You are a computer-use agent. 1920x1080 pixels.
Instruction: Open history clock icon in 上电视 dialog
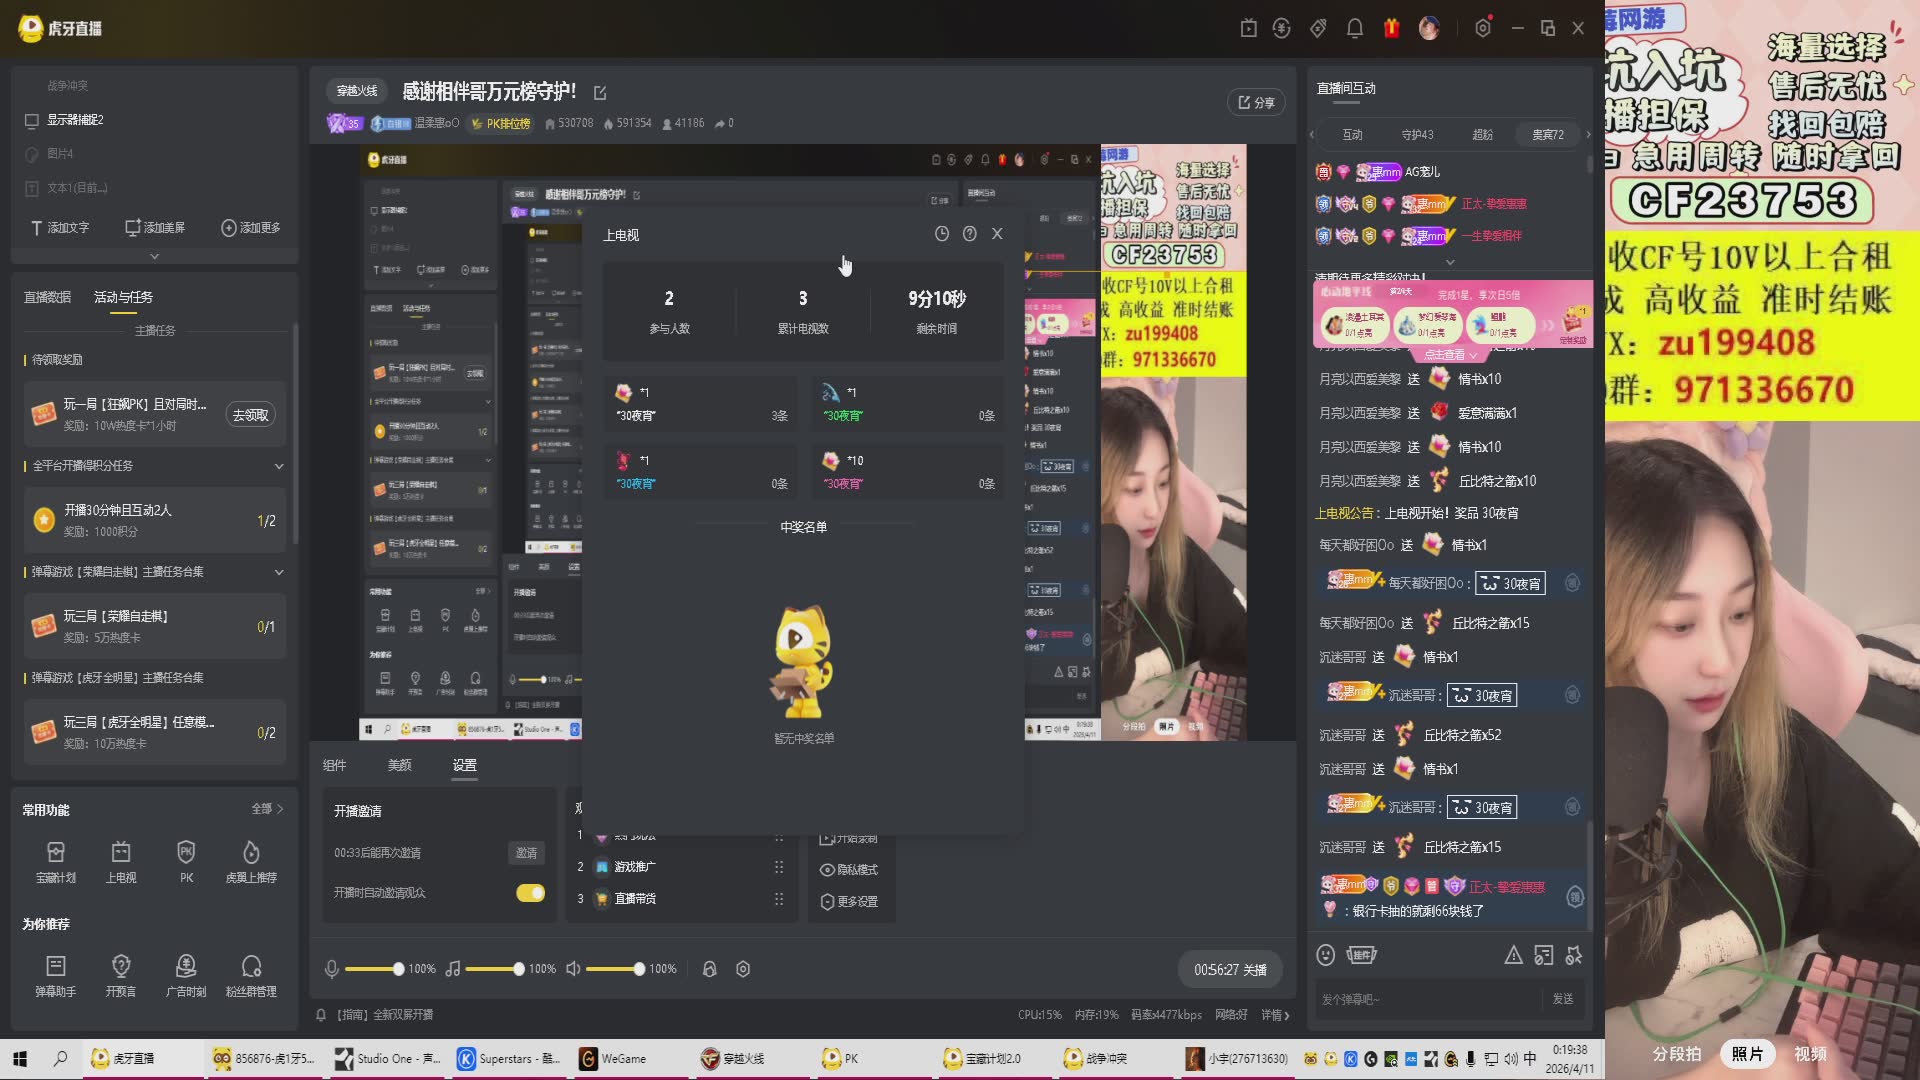pyautogui.click(x=941, y=234)
